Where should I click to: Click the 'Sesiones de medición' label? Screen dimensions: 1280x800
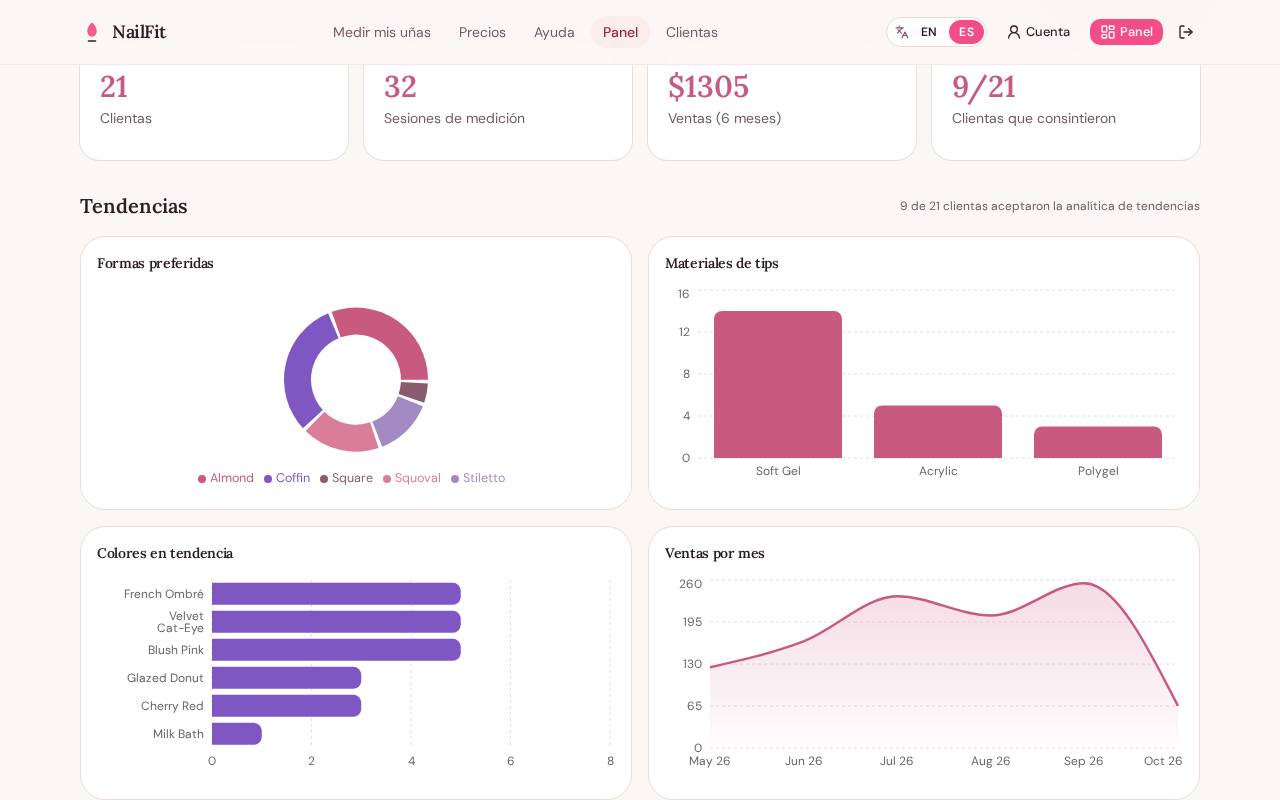454,118
